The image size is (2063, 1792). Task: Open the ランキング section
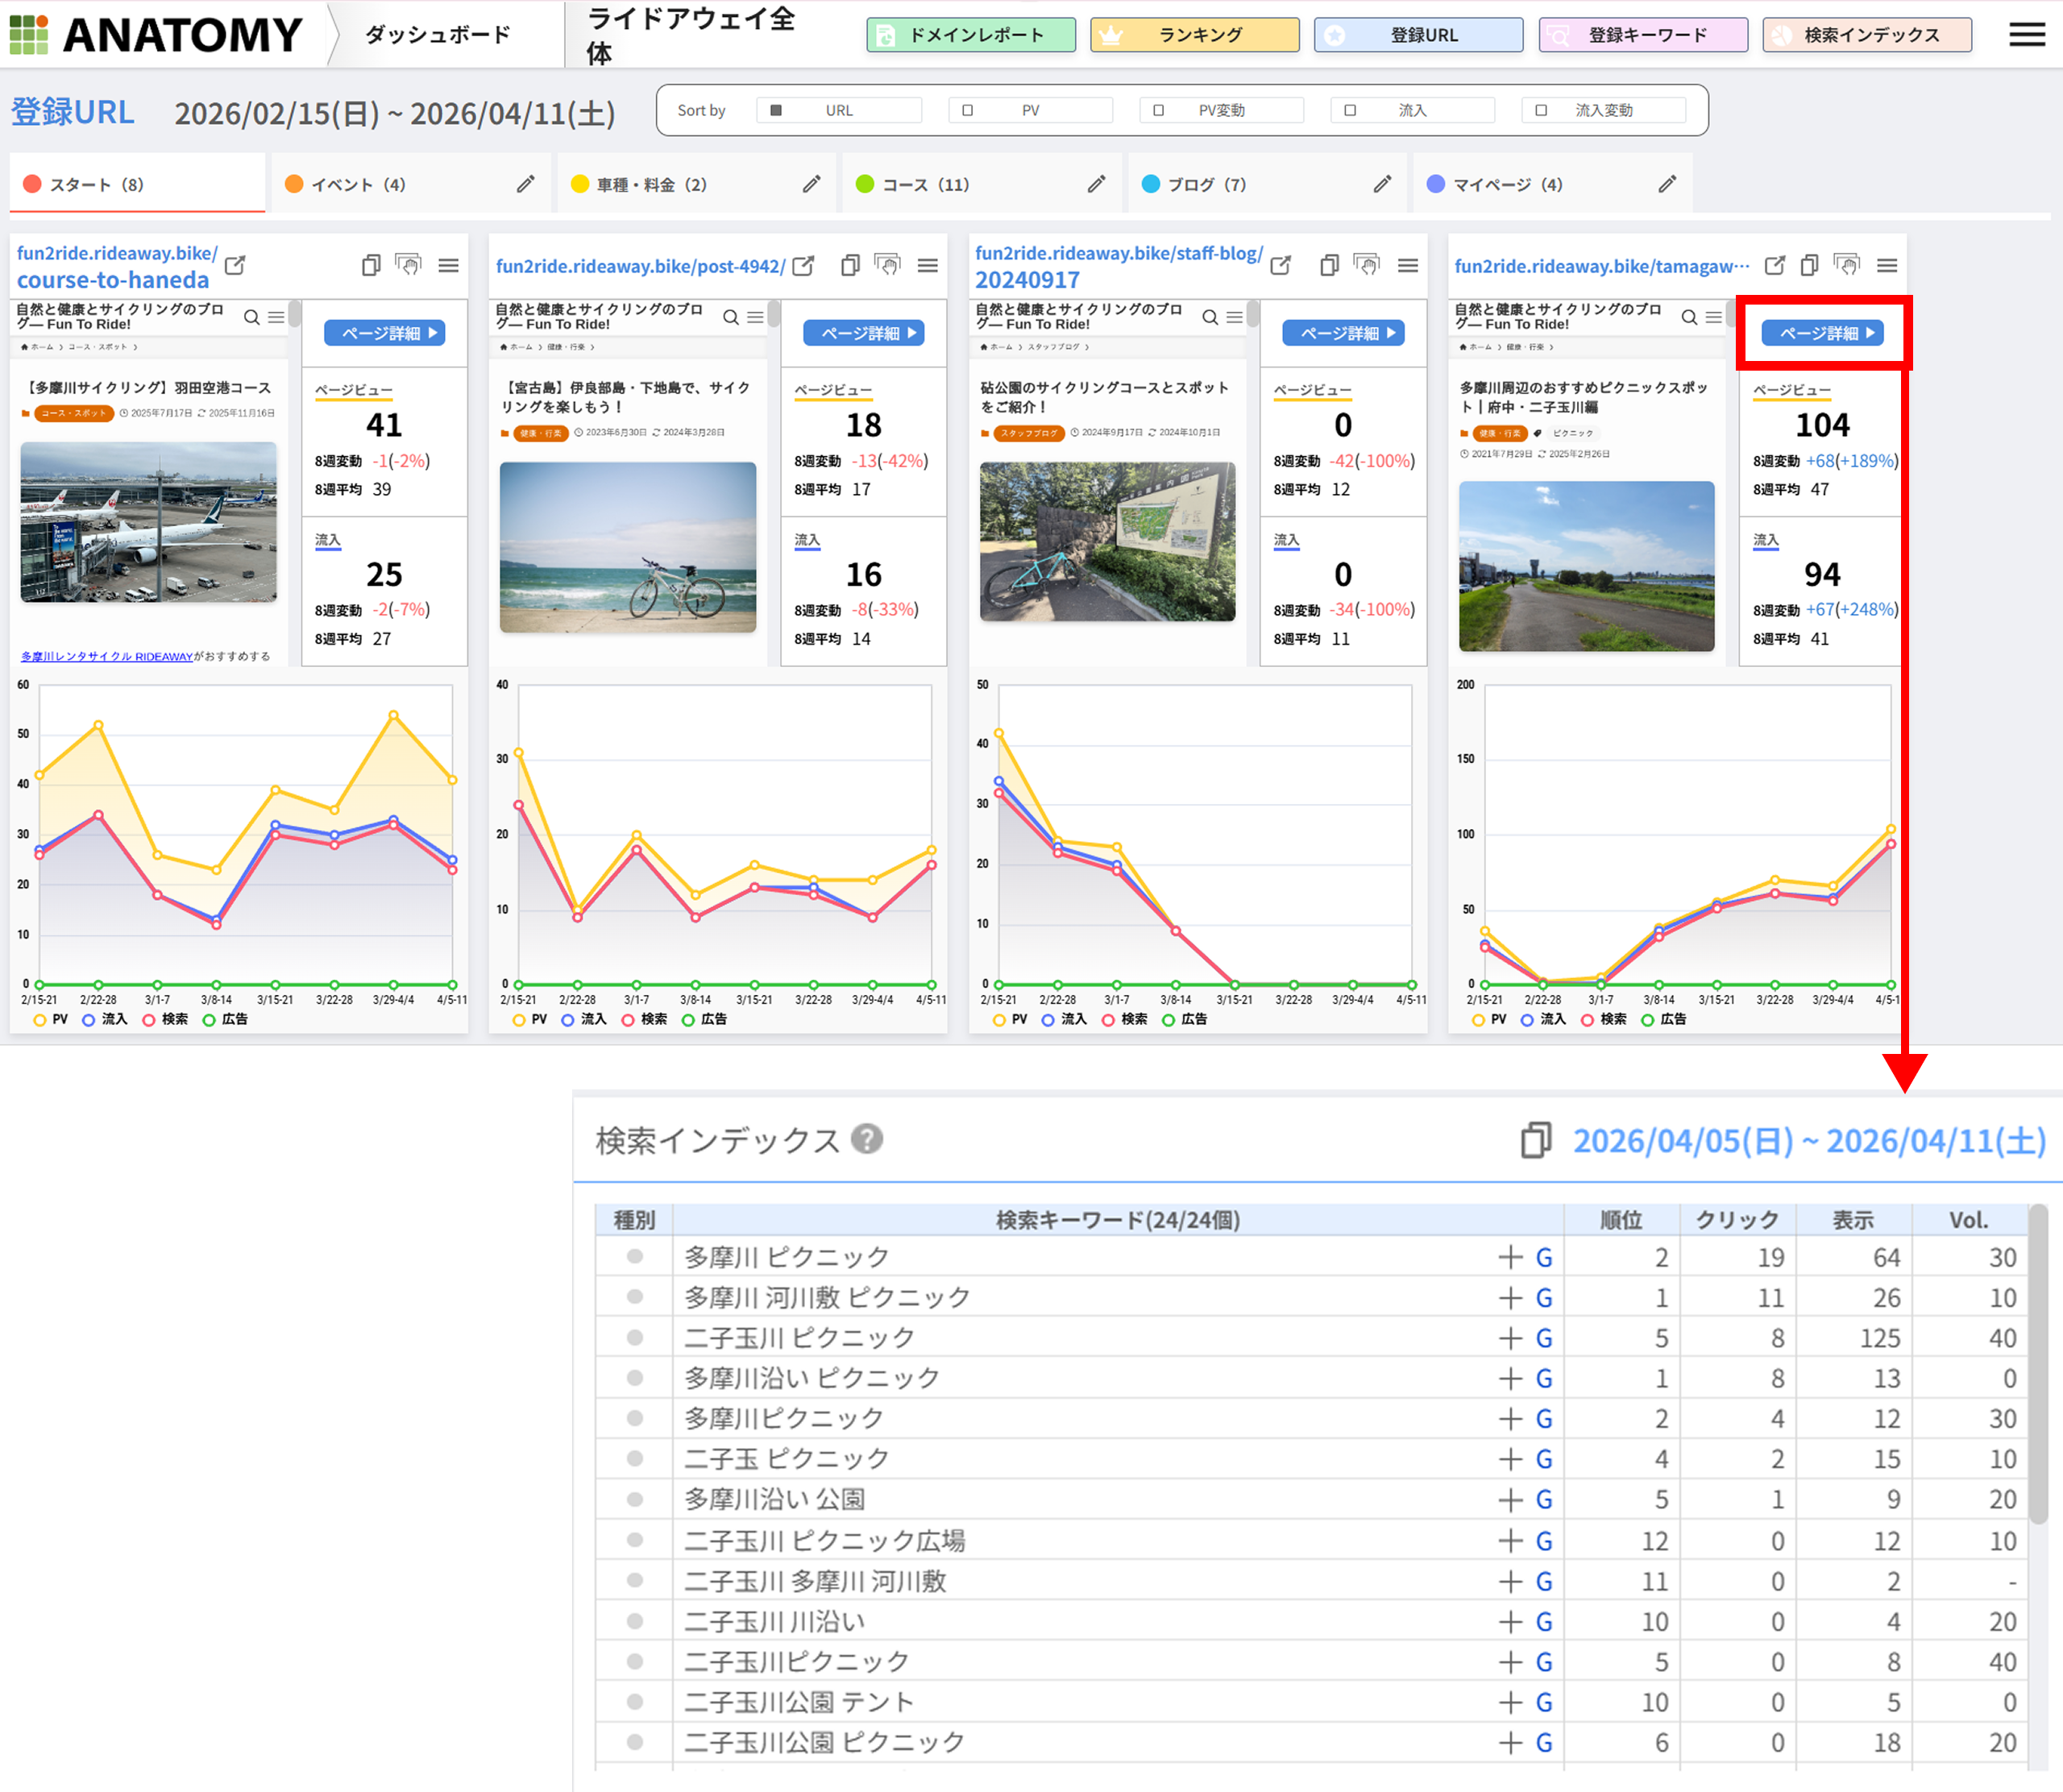coord(1194,35)
